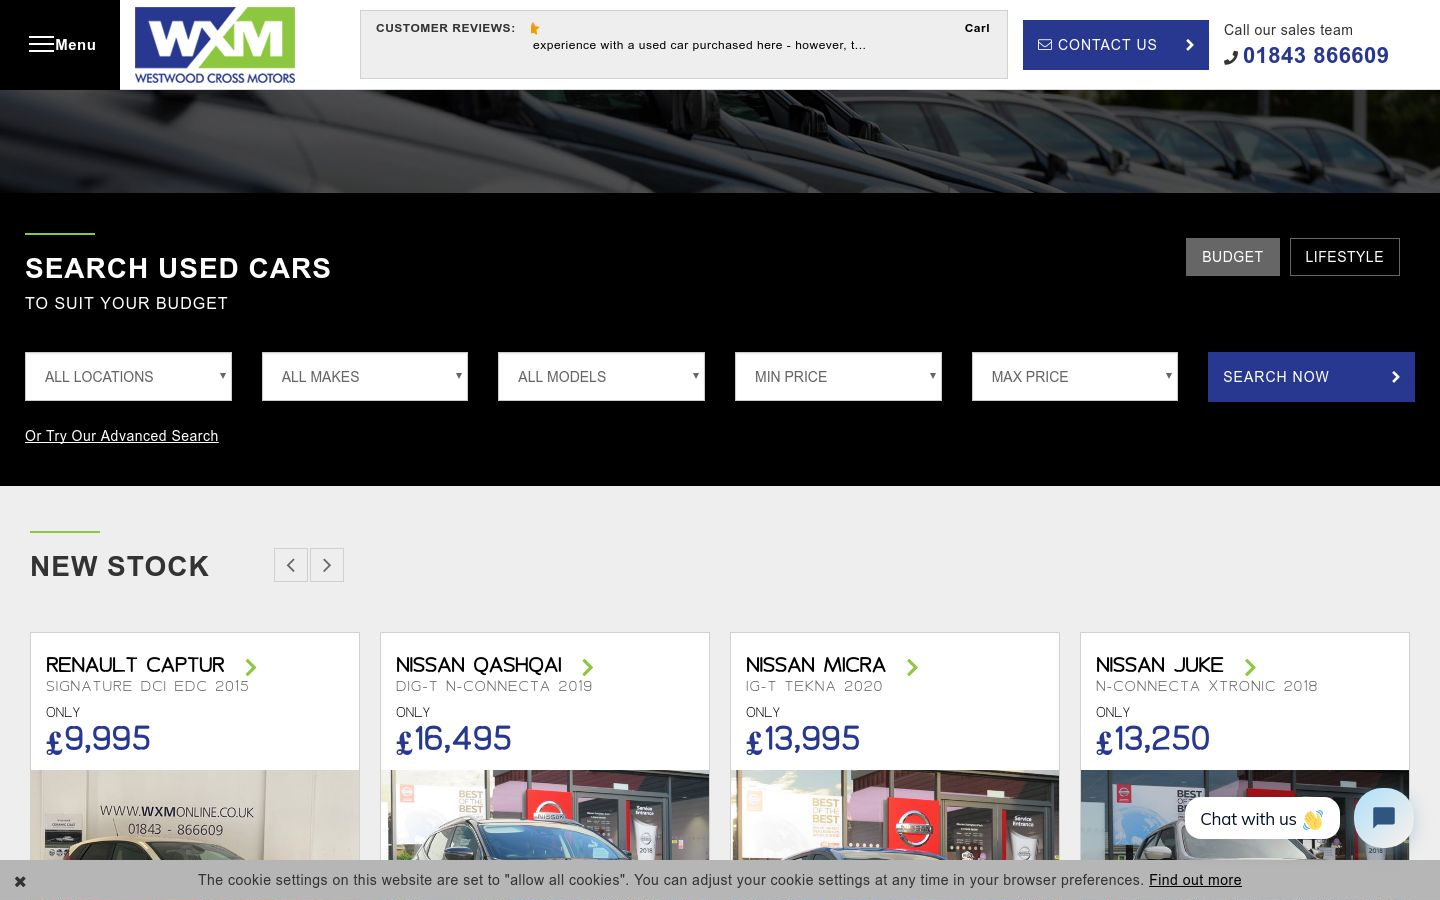Open the Renault Captur listing title
The width and height of the screenshot is (1440, 900).
coord(135,665)
